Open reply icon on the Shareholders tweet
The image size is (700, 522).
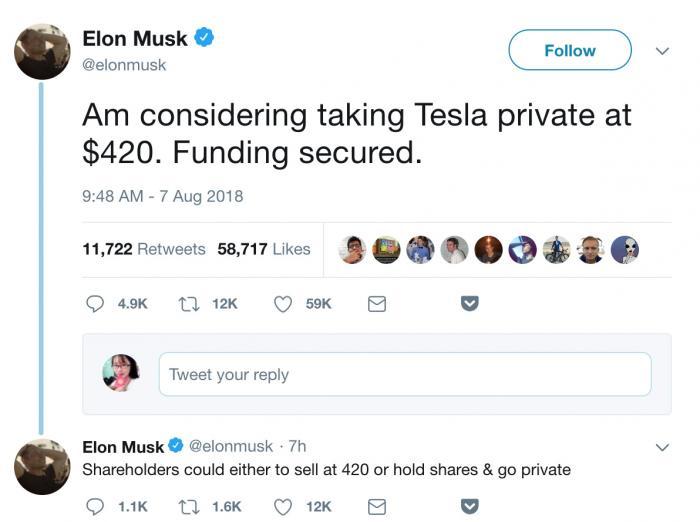coord(95,507)
